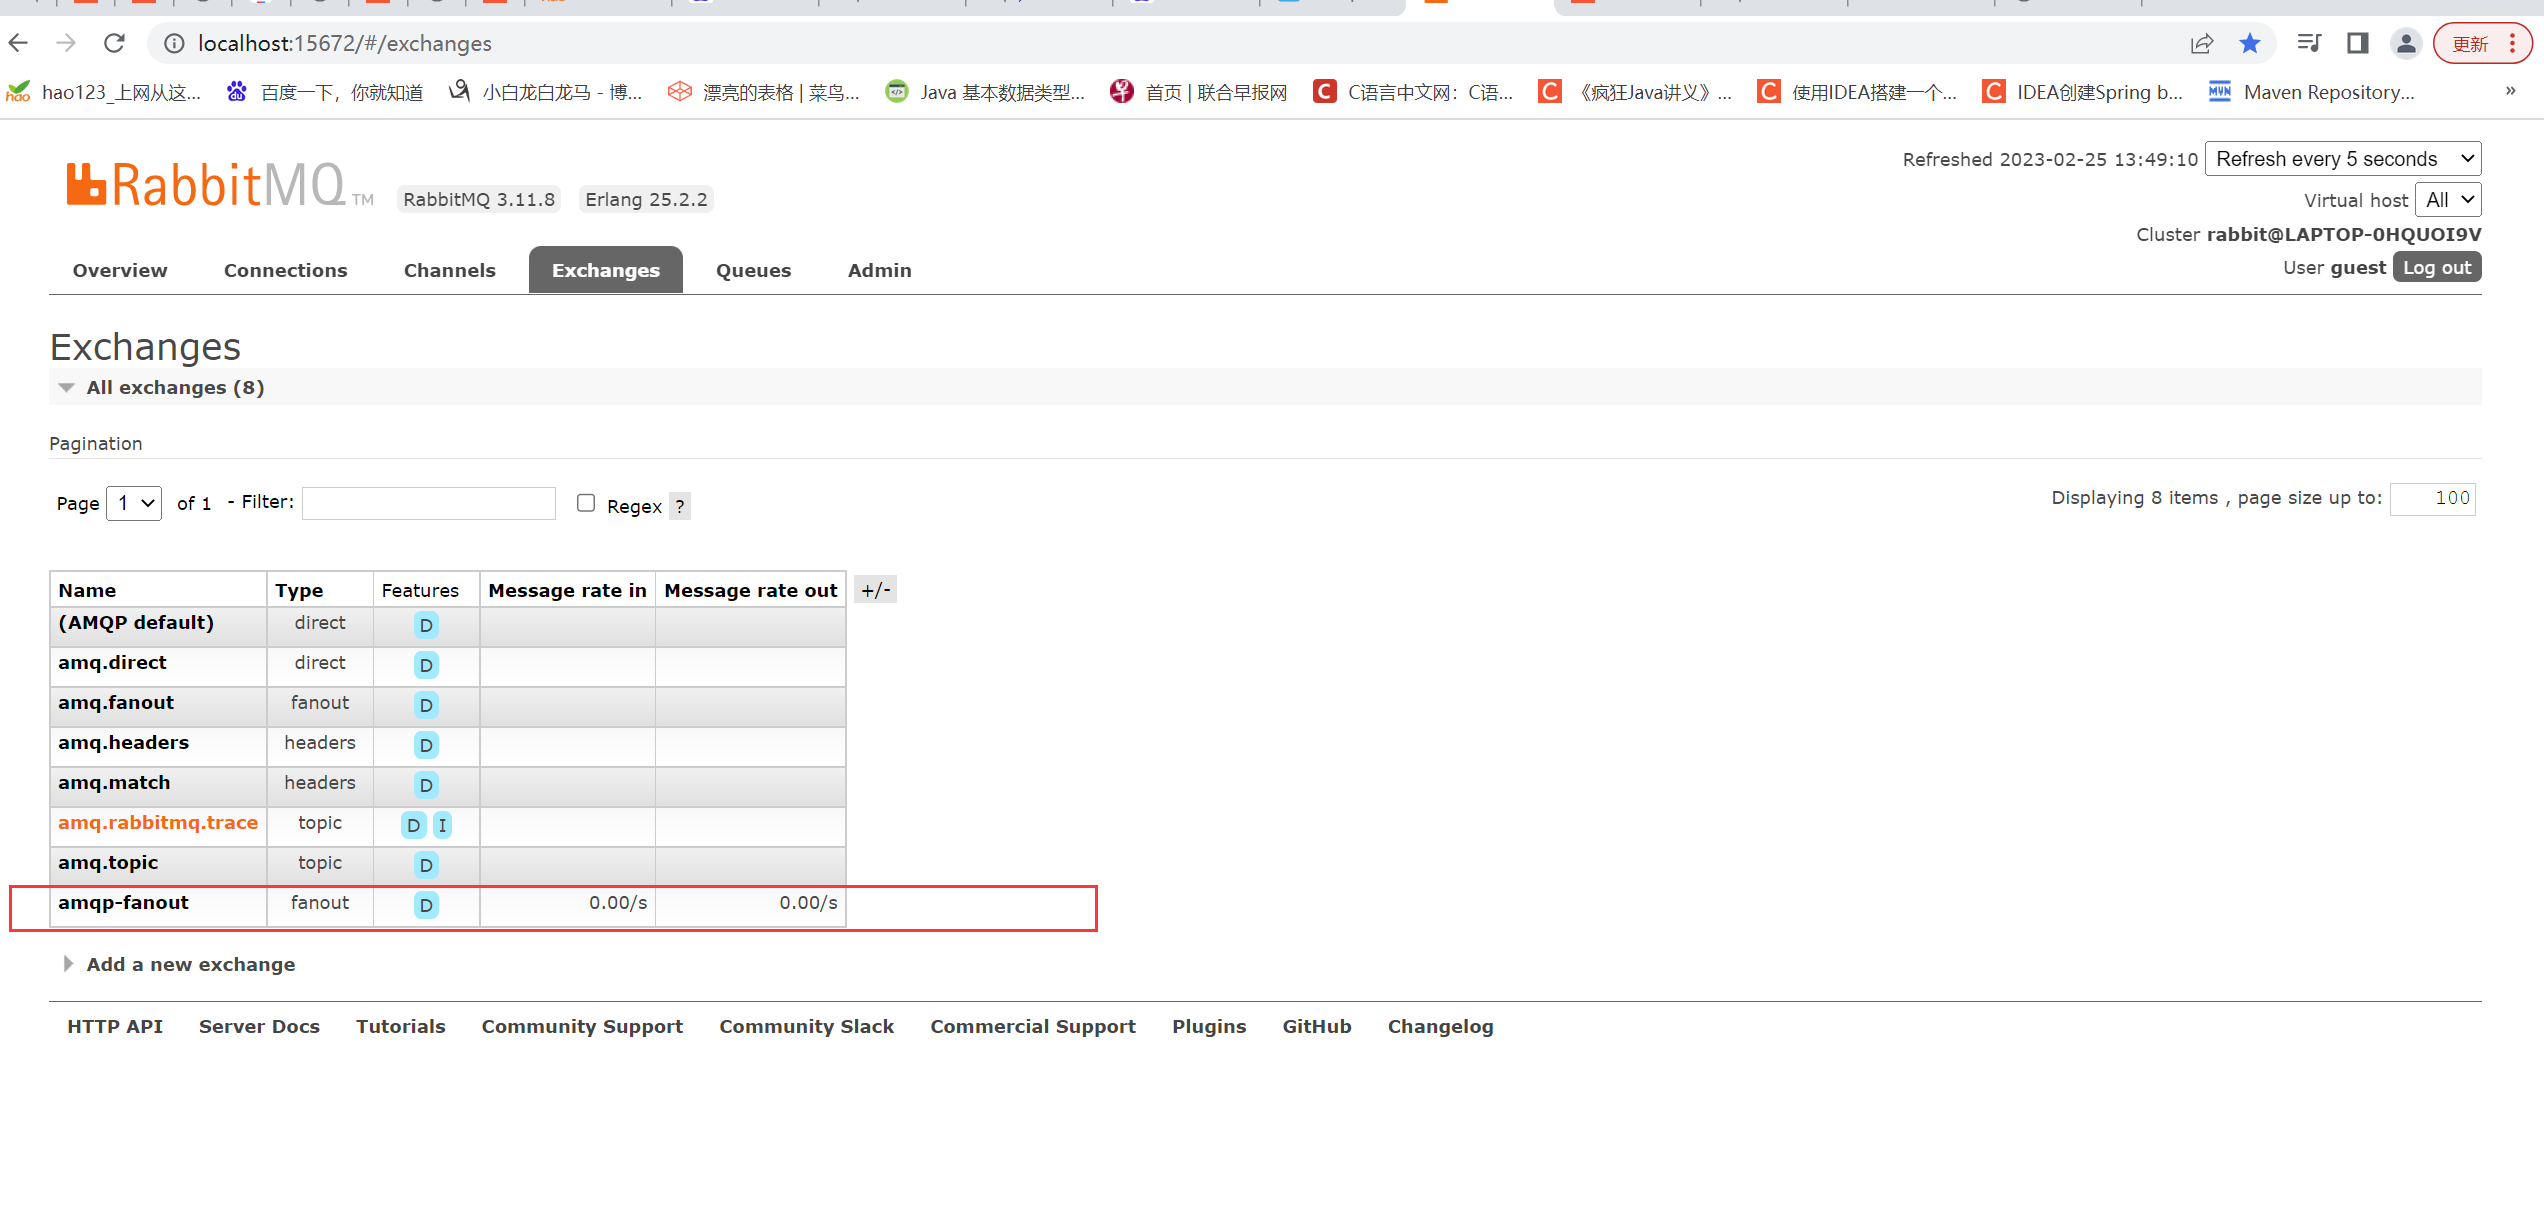This screenshot has width=2544, height=1213.
Task: Toggle table columns with +/- button
Action: [875, 590]
